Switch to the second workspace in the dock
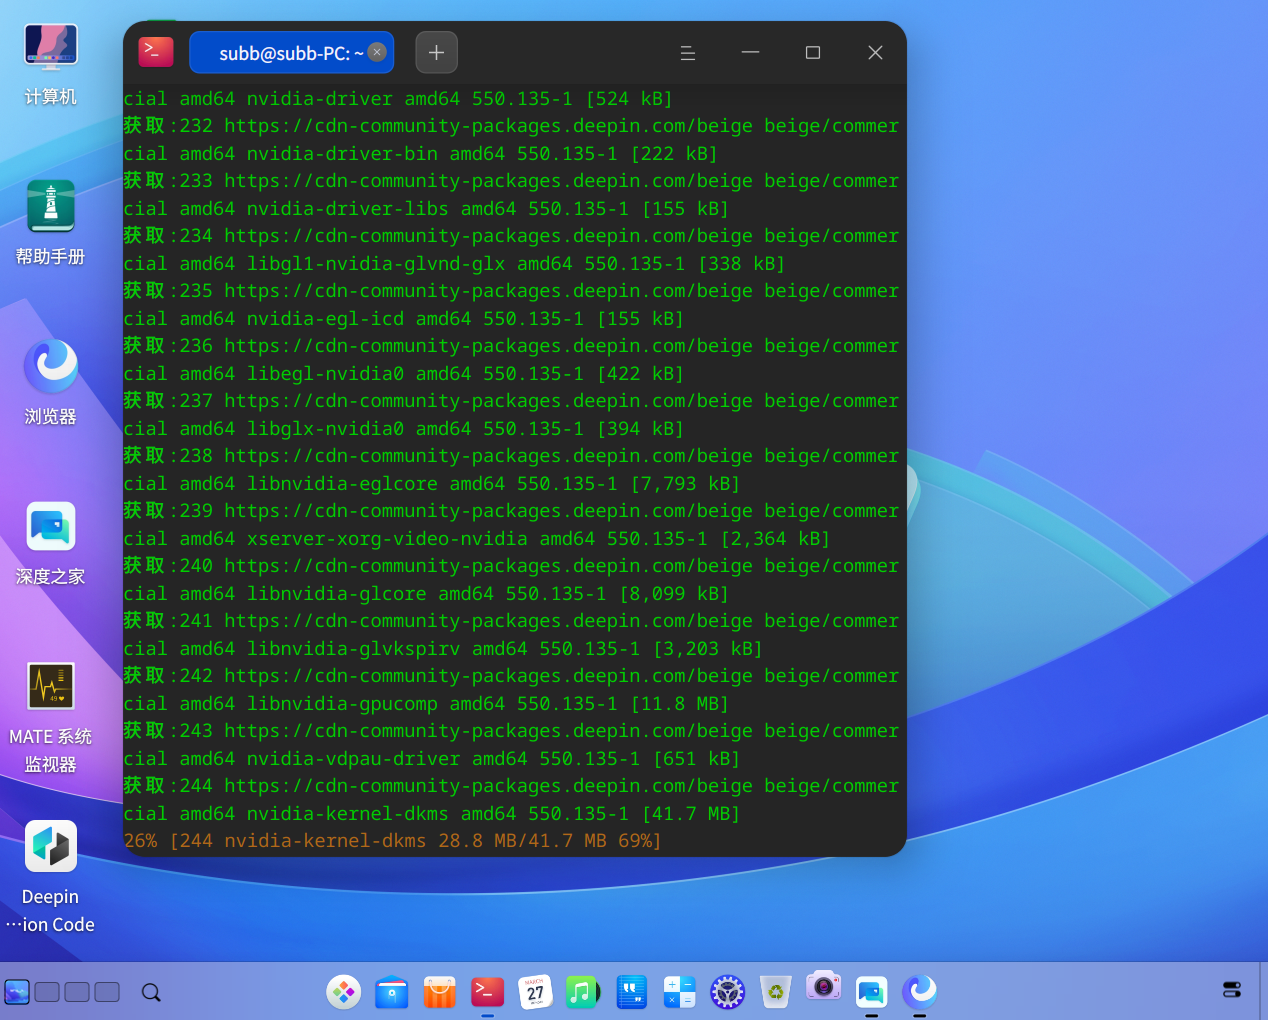 tap(47, 992)
